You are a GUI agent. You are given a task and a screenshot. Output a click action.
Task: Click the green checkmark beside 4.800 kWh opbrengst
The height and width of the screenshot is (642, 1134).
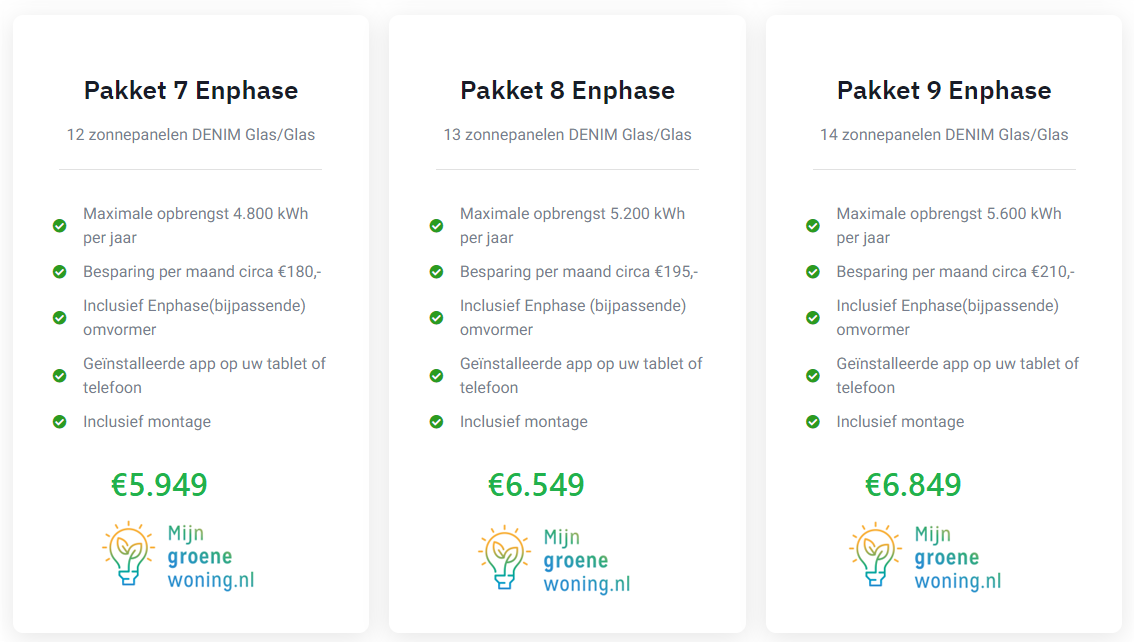click(x=60, y=226)
